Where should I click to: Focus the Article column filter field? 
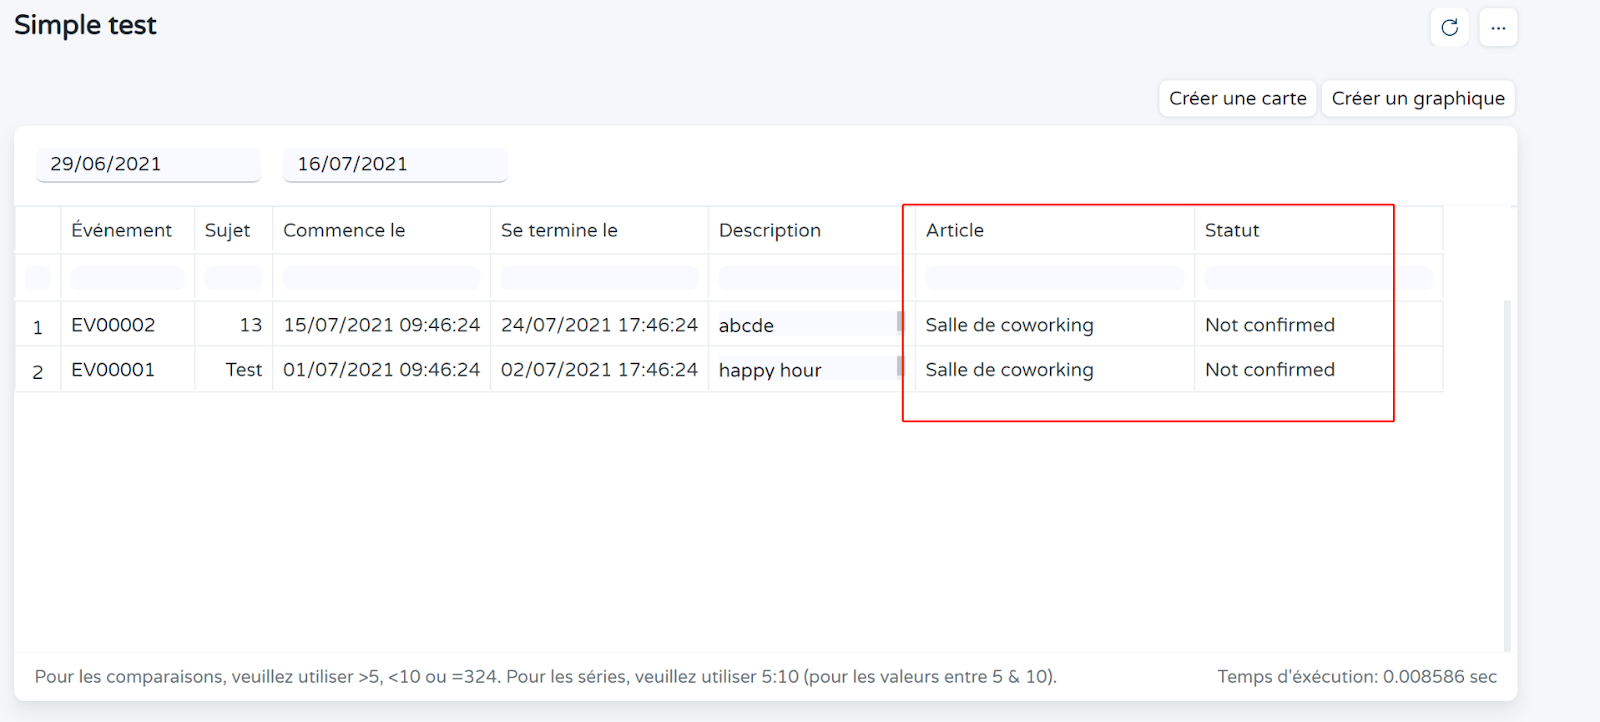pyautogui.click(x=1054, y=278)
